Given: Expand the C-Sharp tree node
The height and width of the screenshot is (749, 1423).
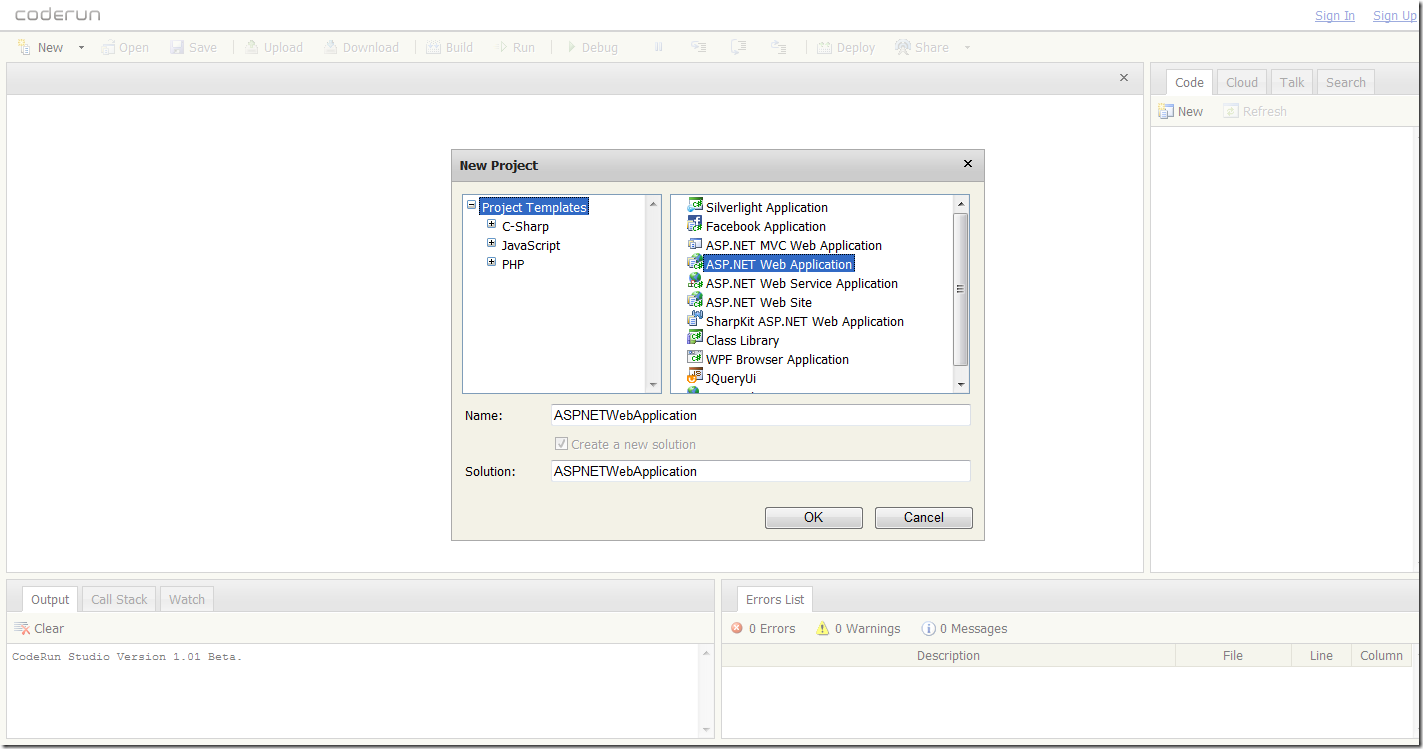Looking at the screenshot, I should click(492, 225).
